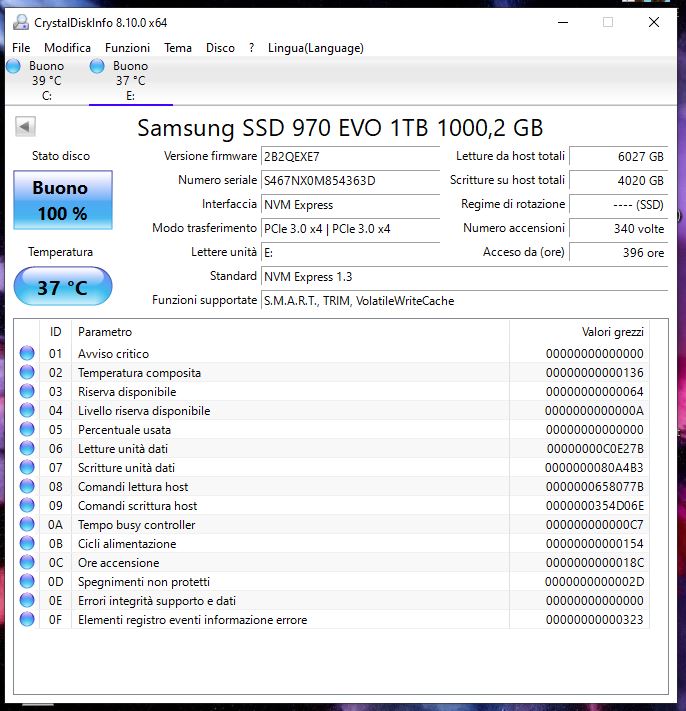Open the ? help menu
Image resolution: width=686 pixels, height=711 pixels.
pyautogui.click(x=252, y=48)
